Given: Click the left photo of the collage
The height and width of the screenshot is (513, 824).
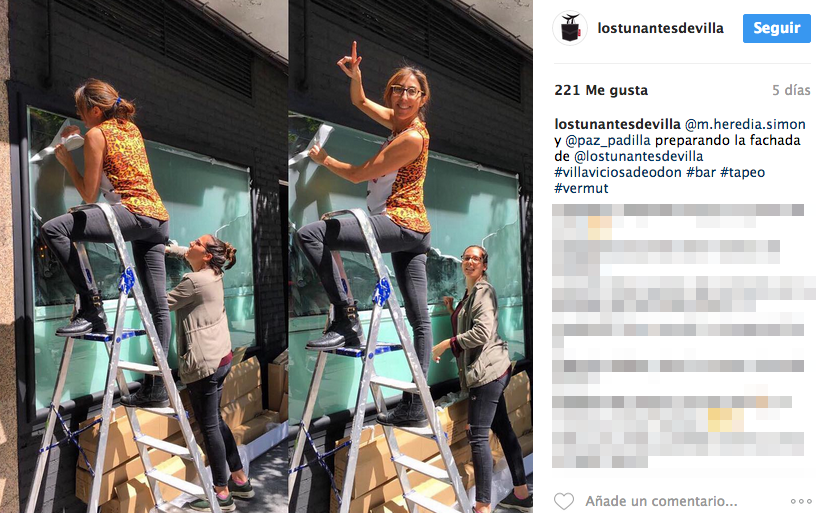Looking at the screenshot, I should 143,256.
